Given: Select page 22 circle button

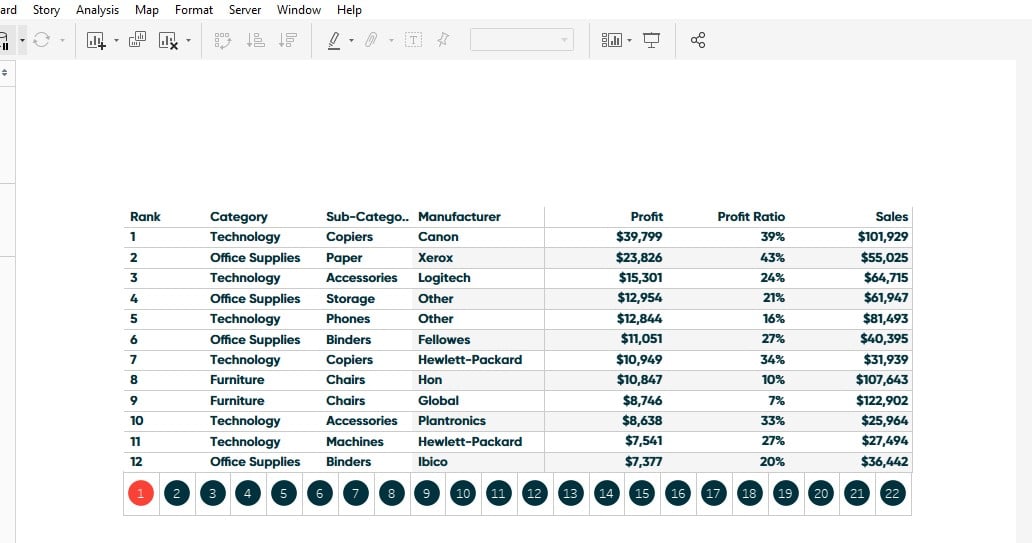Looking at the screenshot, I should pos(892,493).
